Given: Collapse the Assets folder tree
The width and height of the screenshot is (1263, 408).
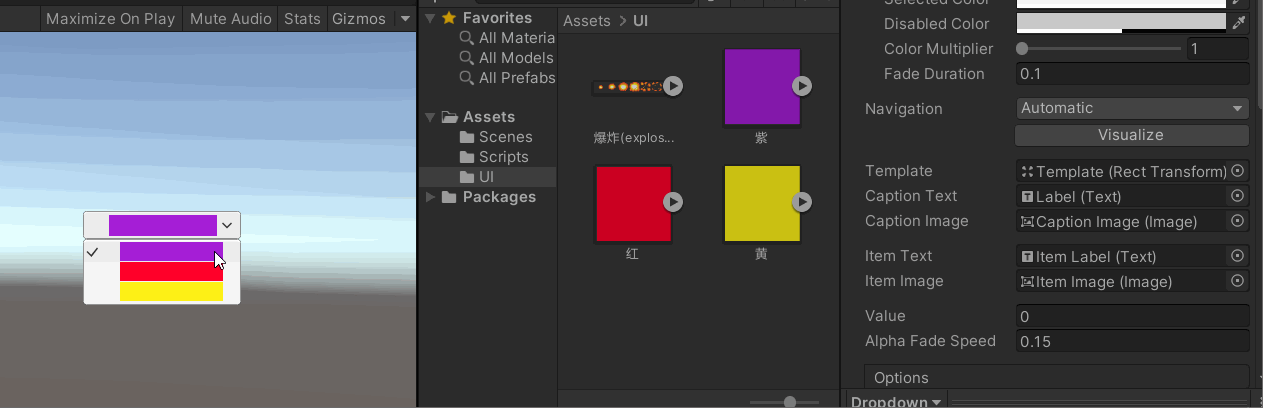Looking at the screenshot, I should click(431, 117).
